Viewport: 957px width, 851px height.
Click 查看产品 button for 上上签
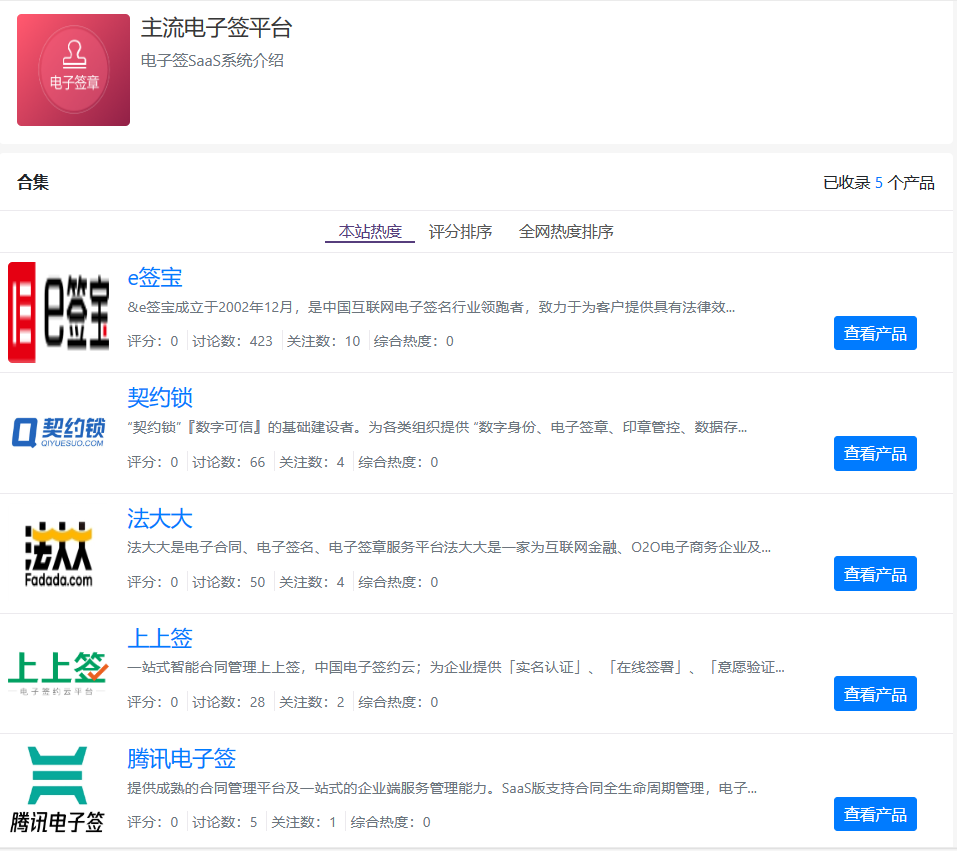click(x=875, y=693)
